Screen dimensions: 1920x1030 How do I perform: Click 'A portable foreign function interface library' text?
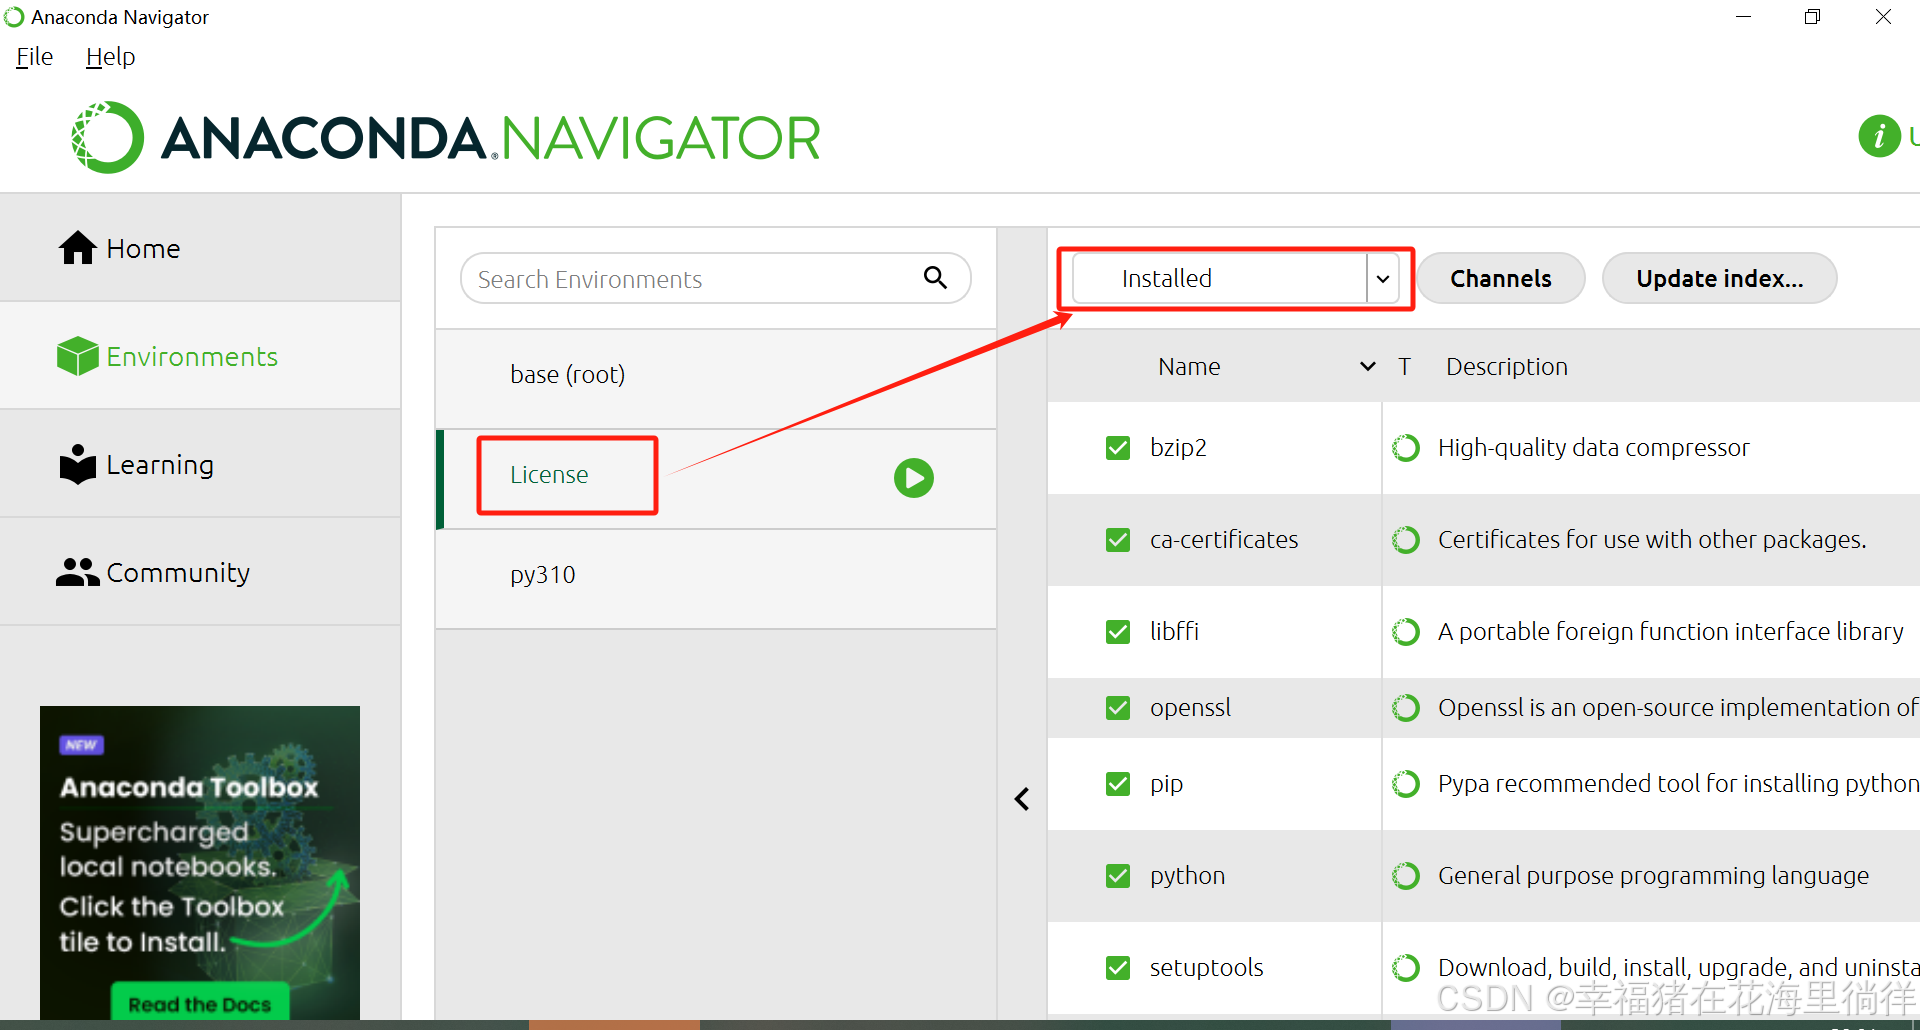pyautogui.click(x=1670, y=632)
